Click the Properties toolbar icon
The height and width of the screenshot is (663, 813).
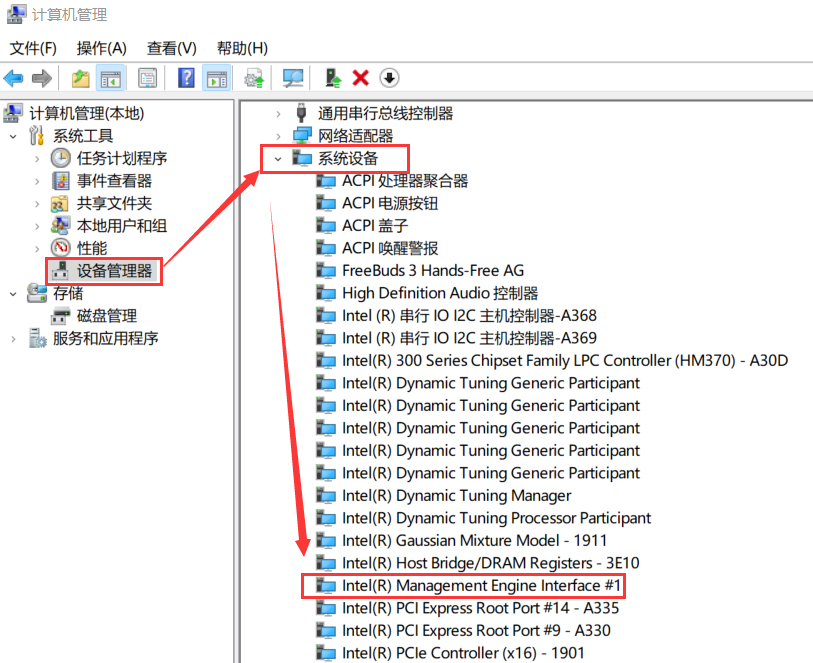tap(148, 78)
